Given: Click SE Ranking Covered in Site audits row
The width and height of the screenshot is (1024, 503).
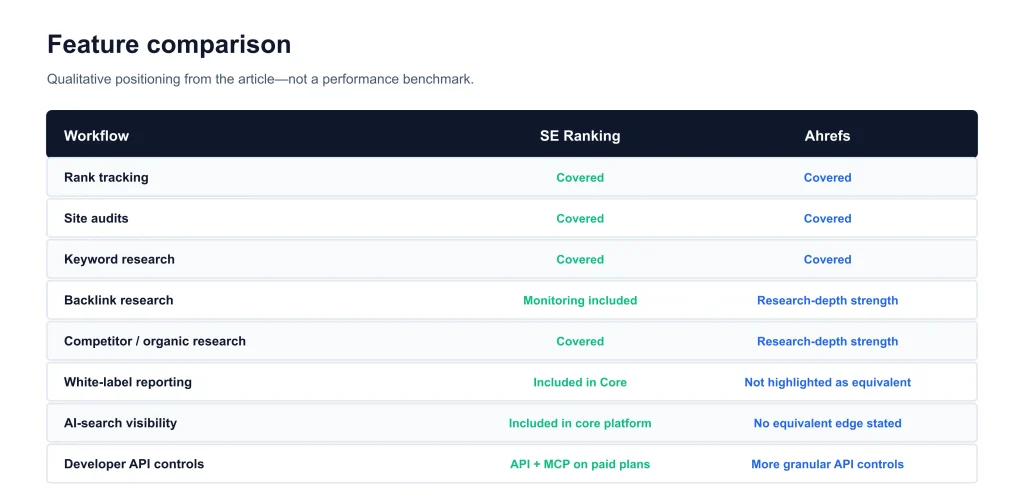Looking at the screenshot, I should [580, 219].
